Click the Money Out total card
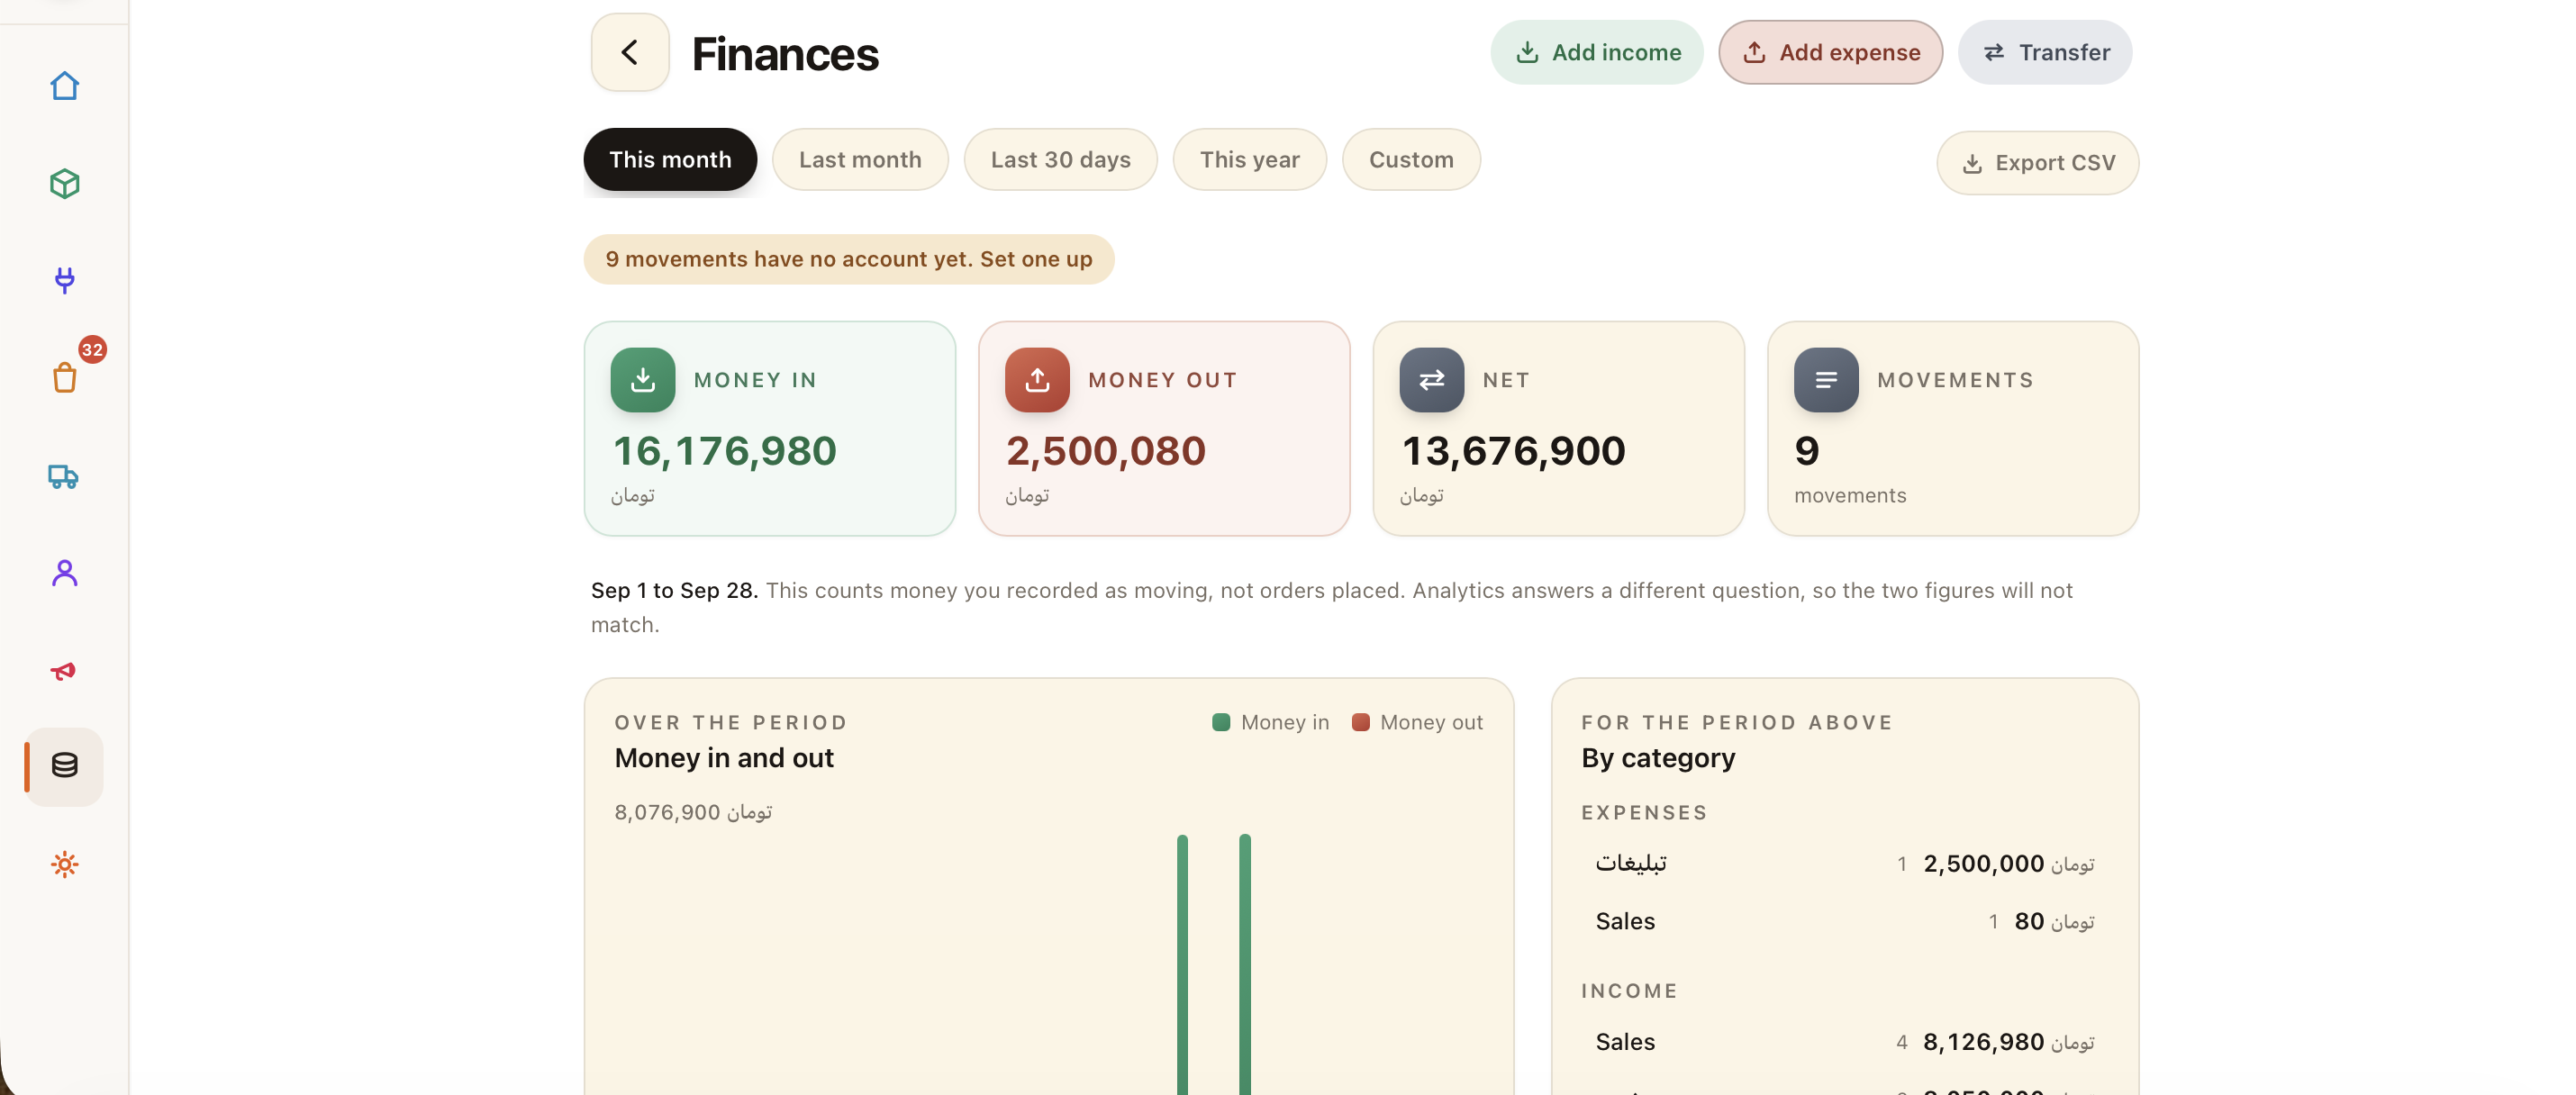 1163,428
